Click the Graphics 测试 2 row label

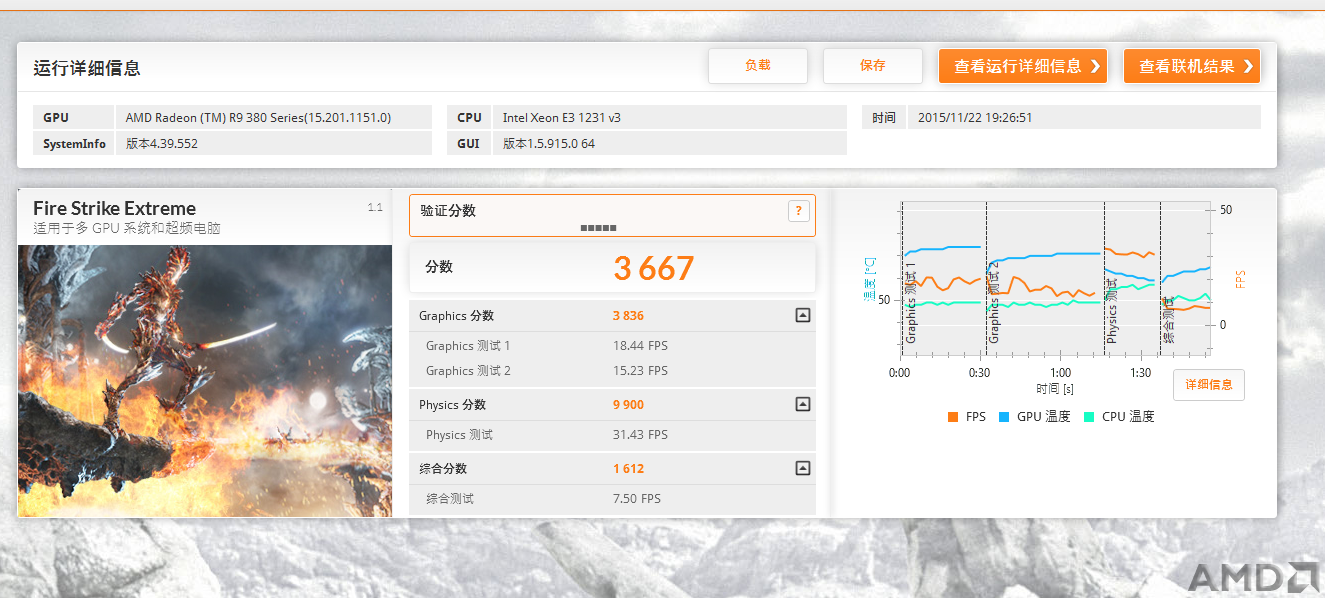tap(468, 371)
